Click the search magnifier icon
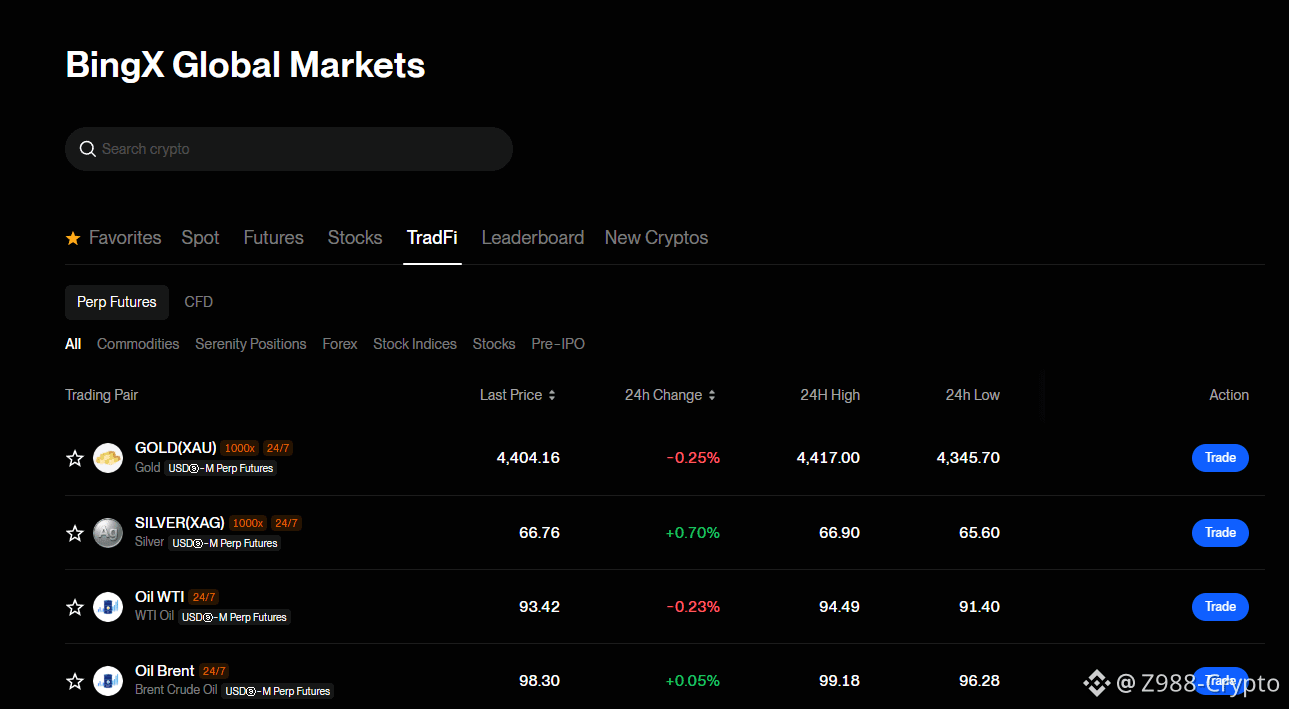The height and width of the screenshot is (709, 1289). click(x=87, y=149)
